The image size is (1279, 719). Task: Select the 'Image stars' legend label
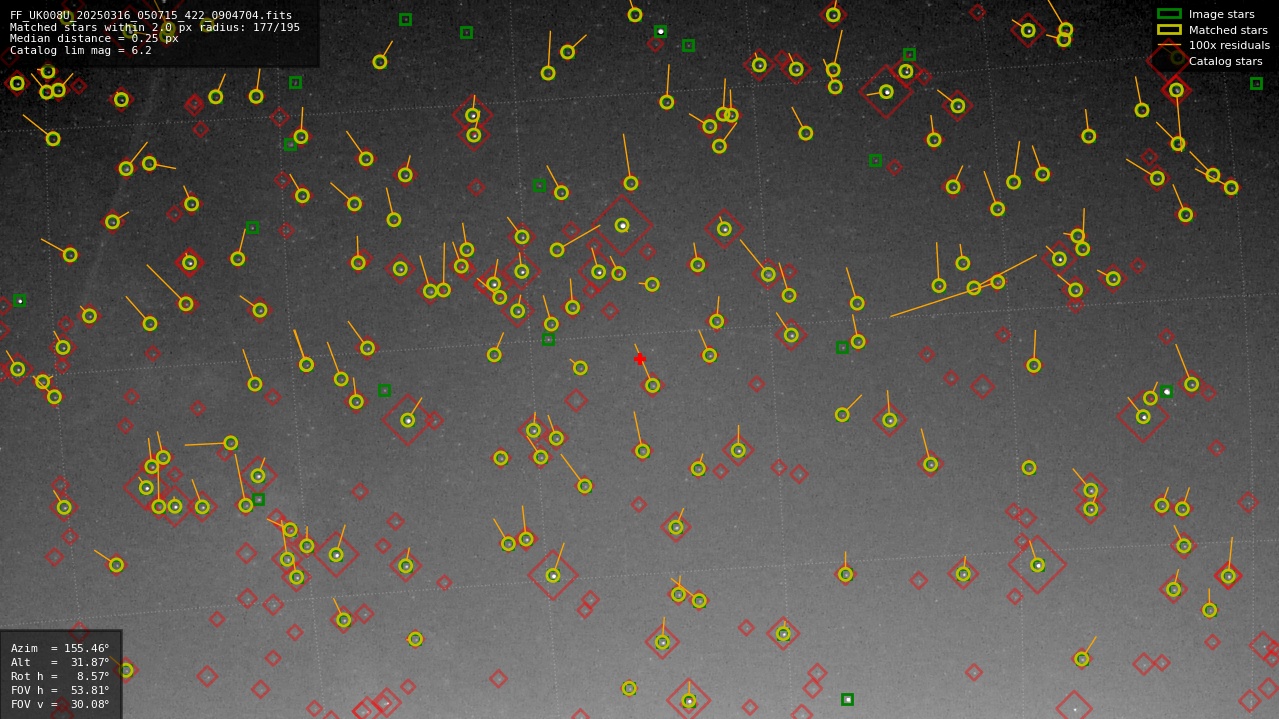pos(1221,15)
